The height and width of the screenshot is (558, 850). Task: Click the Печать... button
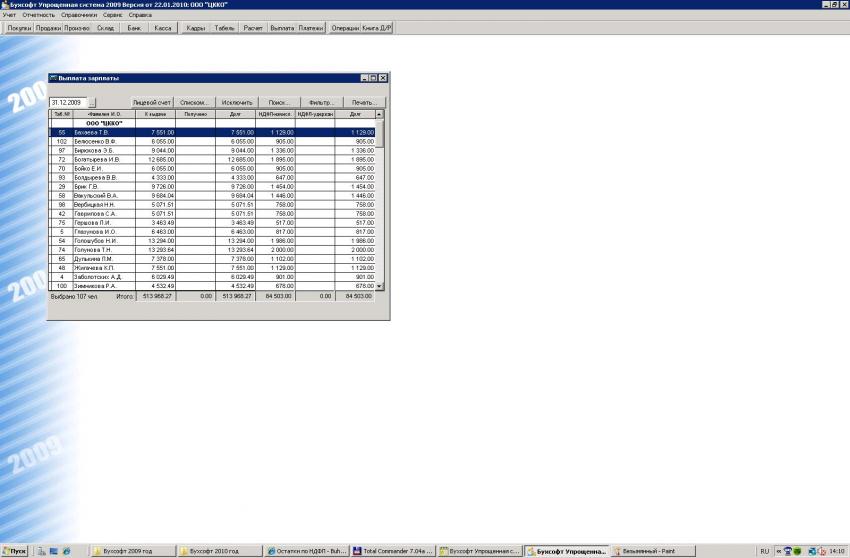click(364, 102)
